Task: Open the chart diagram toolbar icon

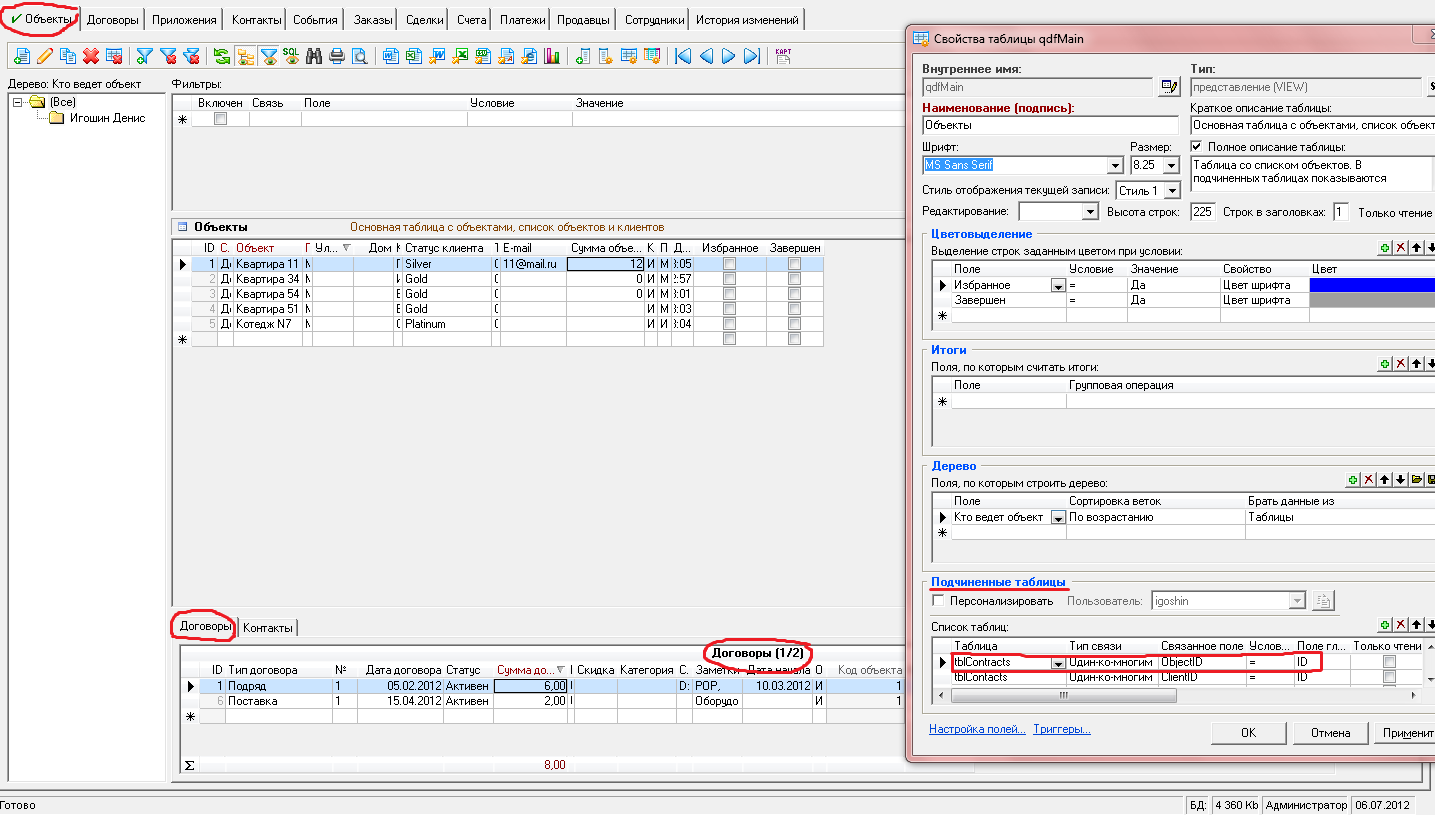Action: tap(552, 56)
